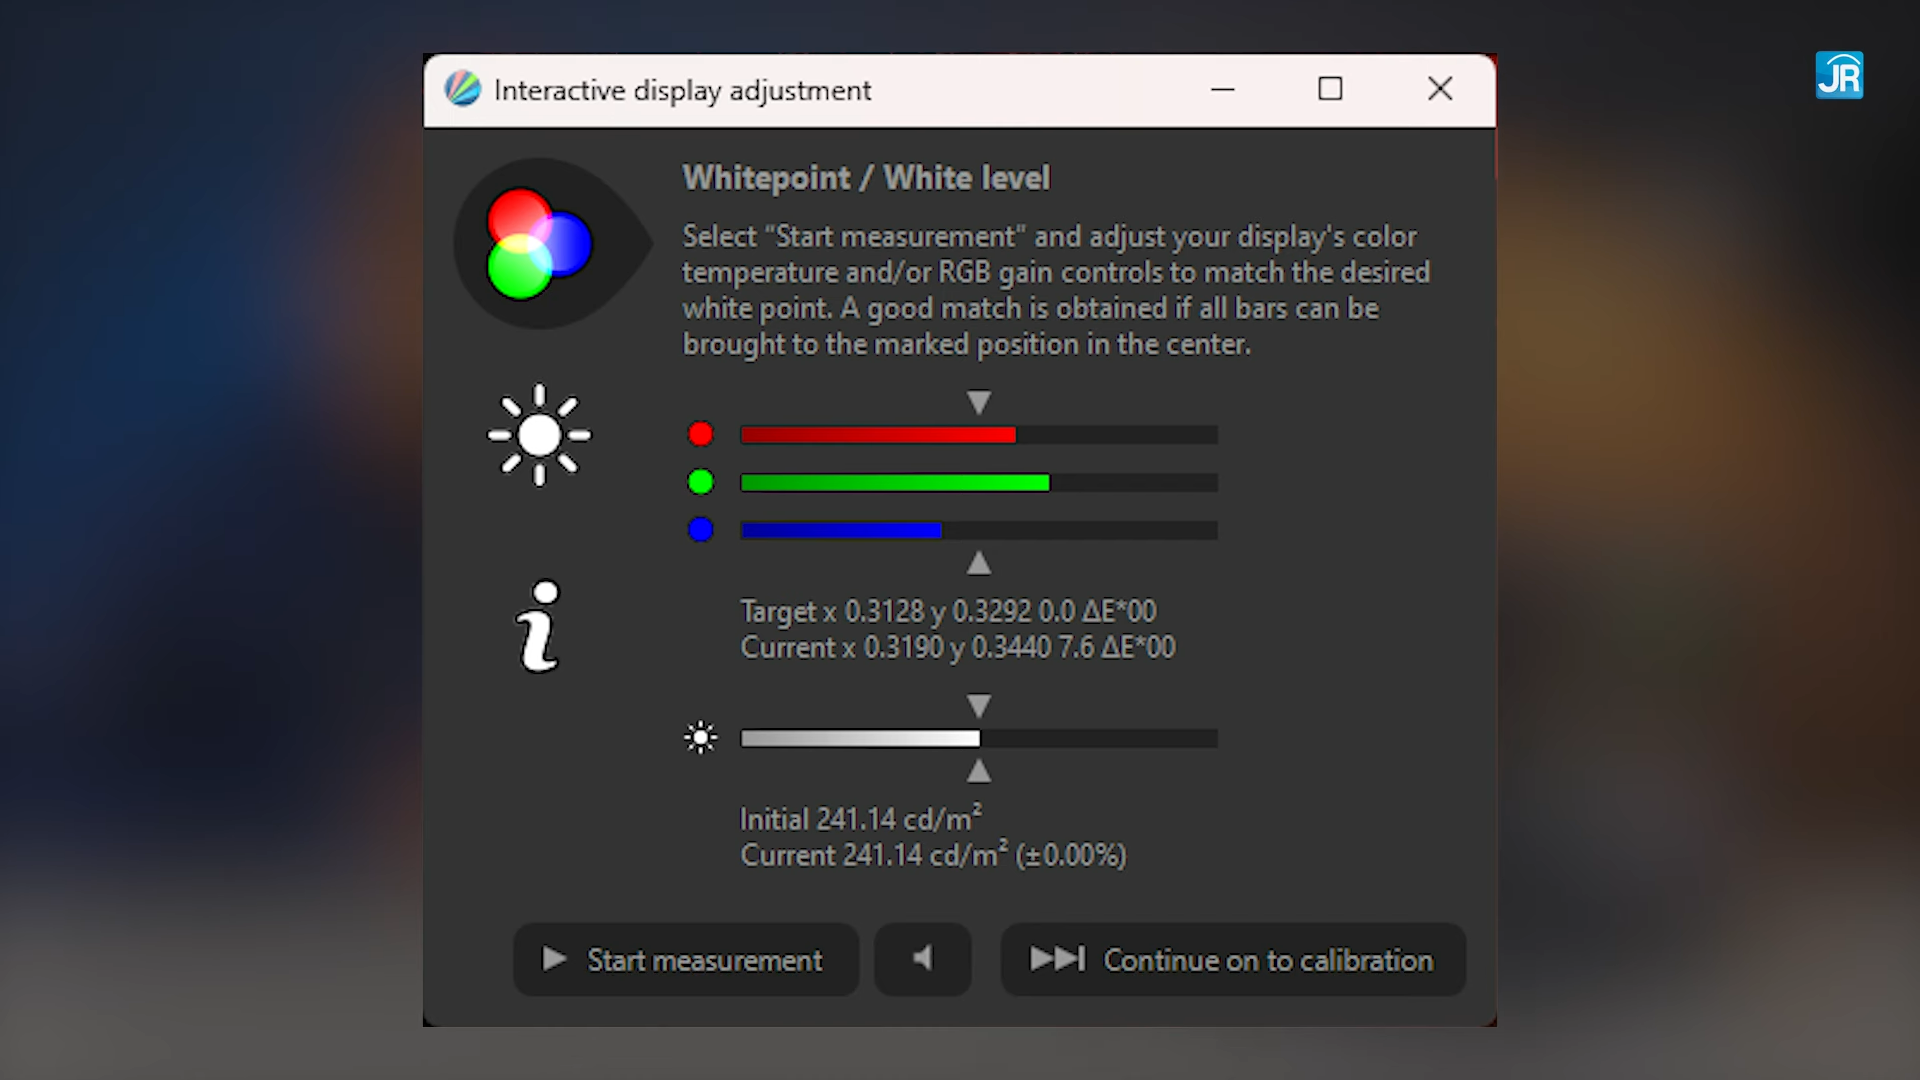Click the blue channel dot indicator
The image size is (1920, 1080).
coord(701,529)
